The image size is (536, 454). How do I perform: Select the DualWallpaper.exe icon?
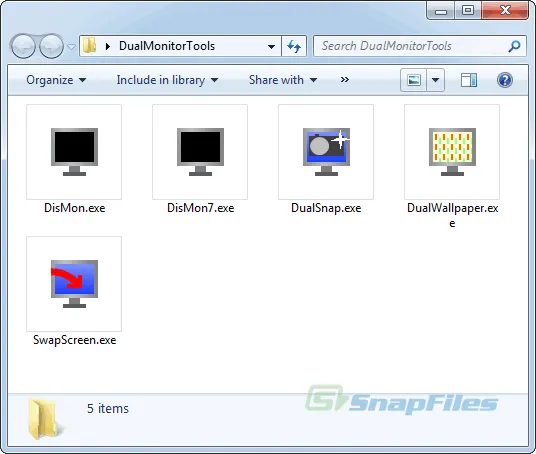pos(452,152)
